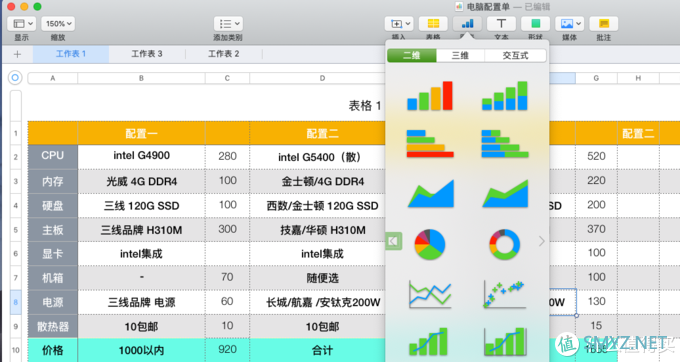Select the donut chart icon
The height and width of the screenshot is (362, 680).
coord(504,245)
